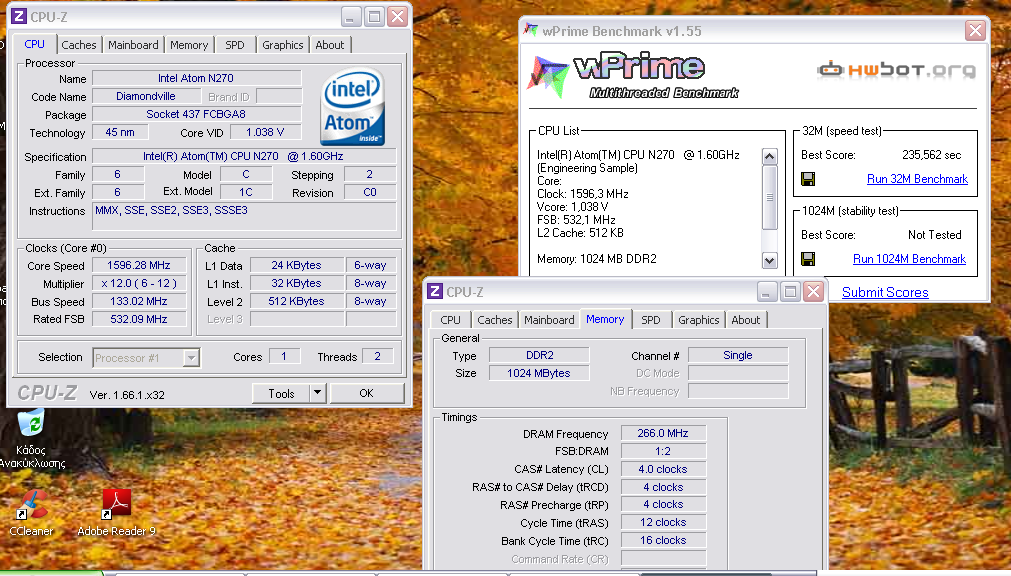
Task: Click the Cycle Time tRAS 12 clocks value
Action: (663, 522)
